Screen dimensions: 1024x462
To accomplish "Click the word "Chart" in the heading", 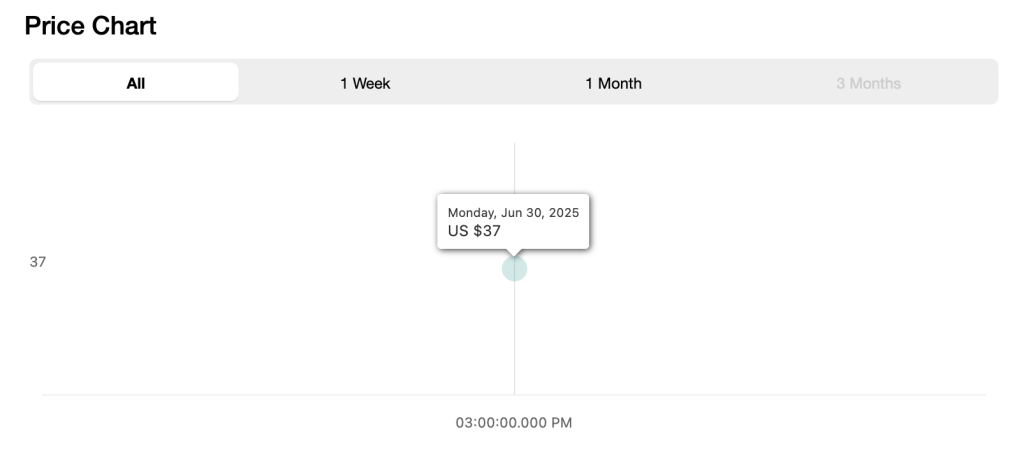I will tap(124, 26).
